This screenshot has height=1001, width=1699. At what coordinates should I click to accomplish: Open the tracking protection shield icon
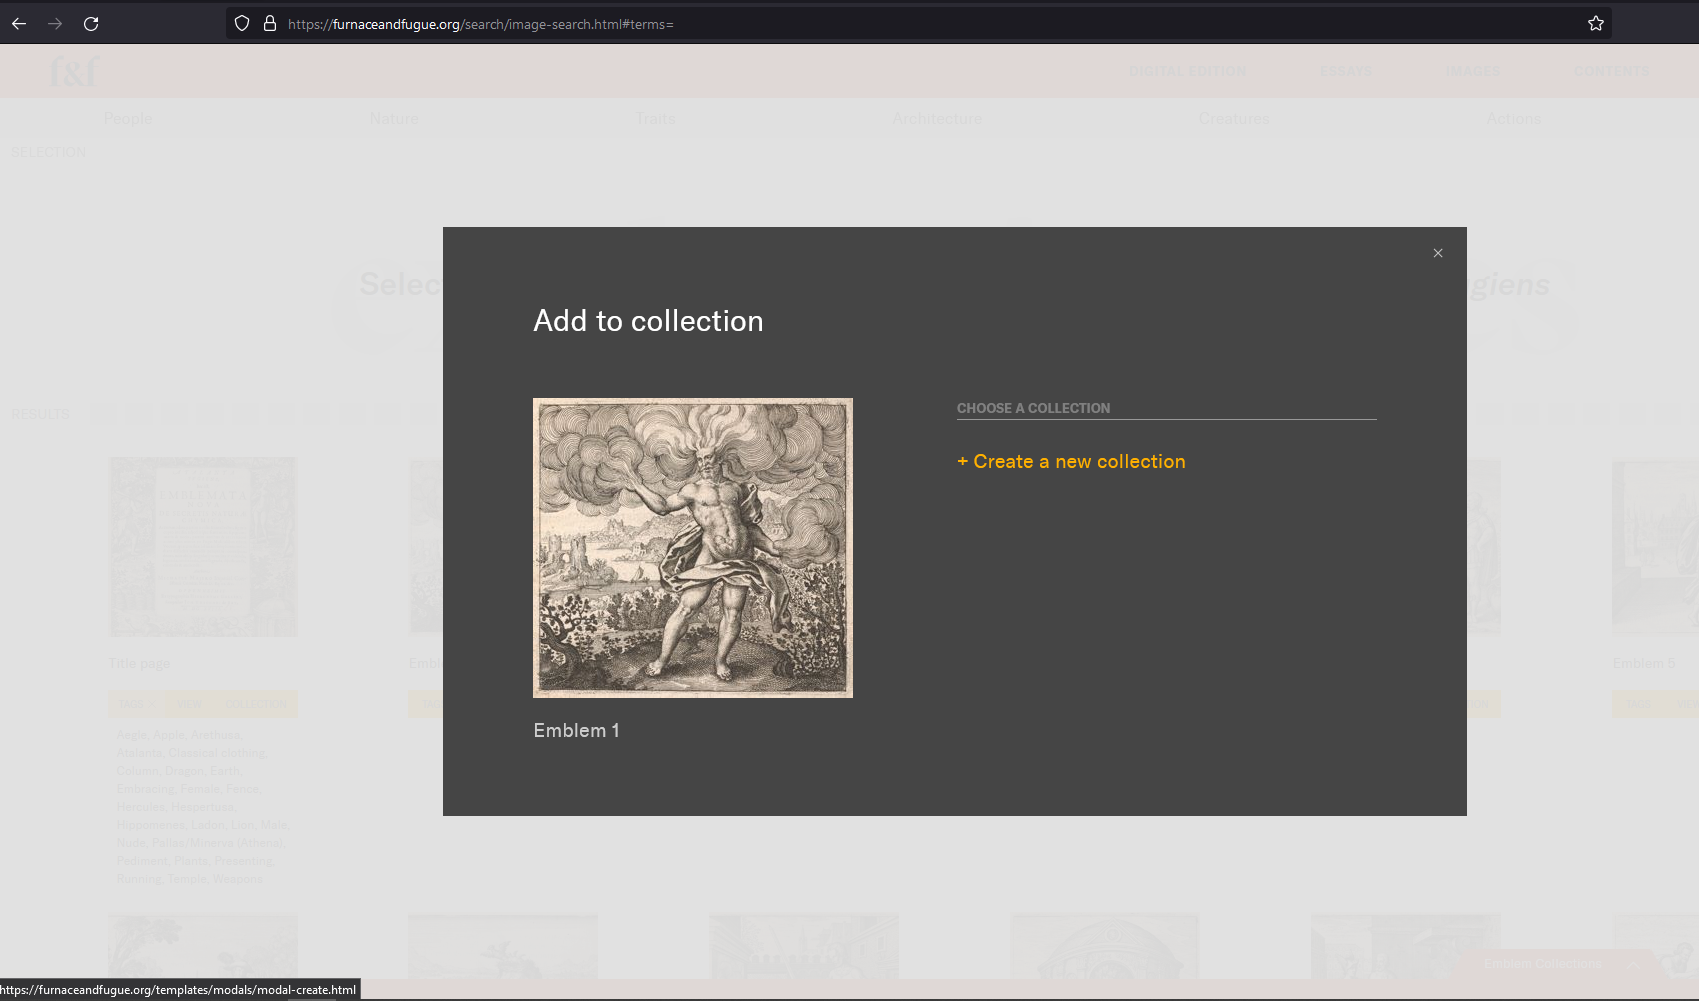(x=242, y=23)
